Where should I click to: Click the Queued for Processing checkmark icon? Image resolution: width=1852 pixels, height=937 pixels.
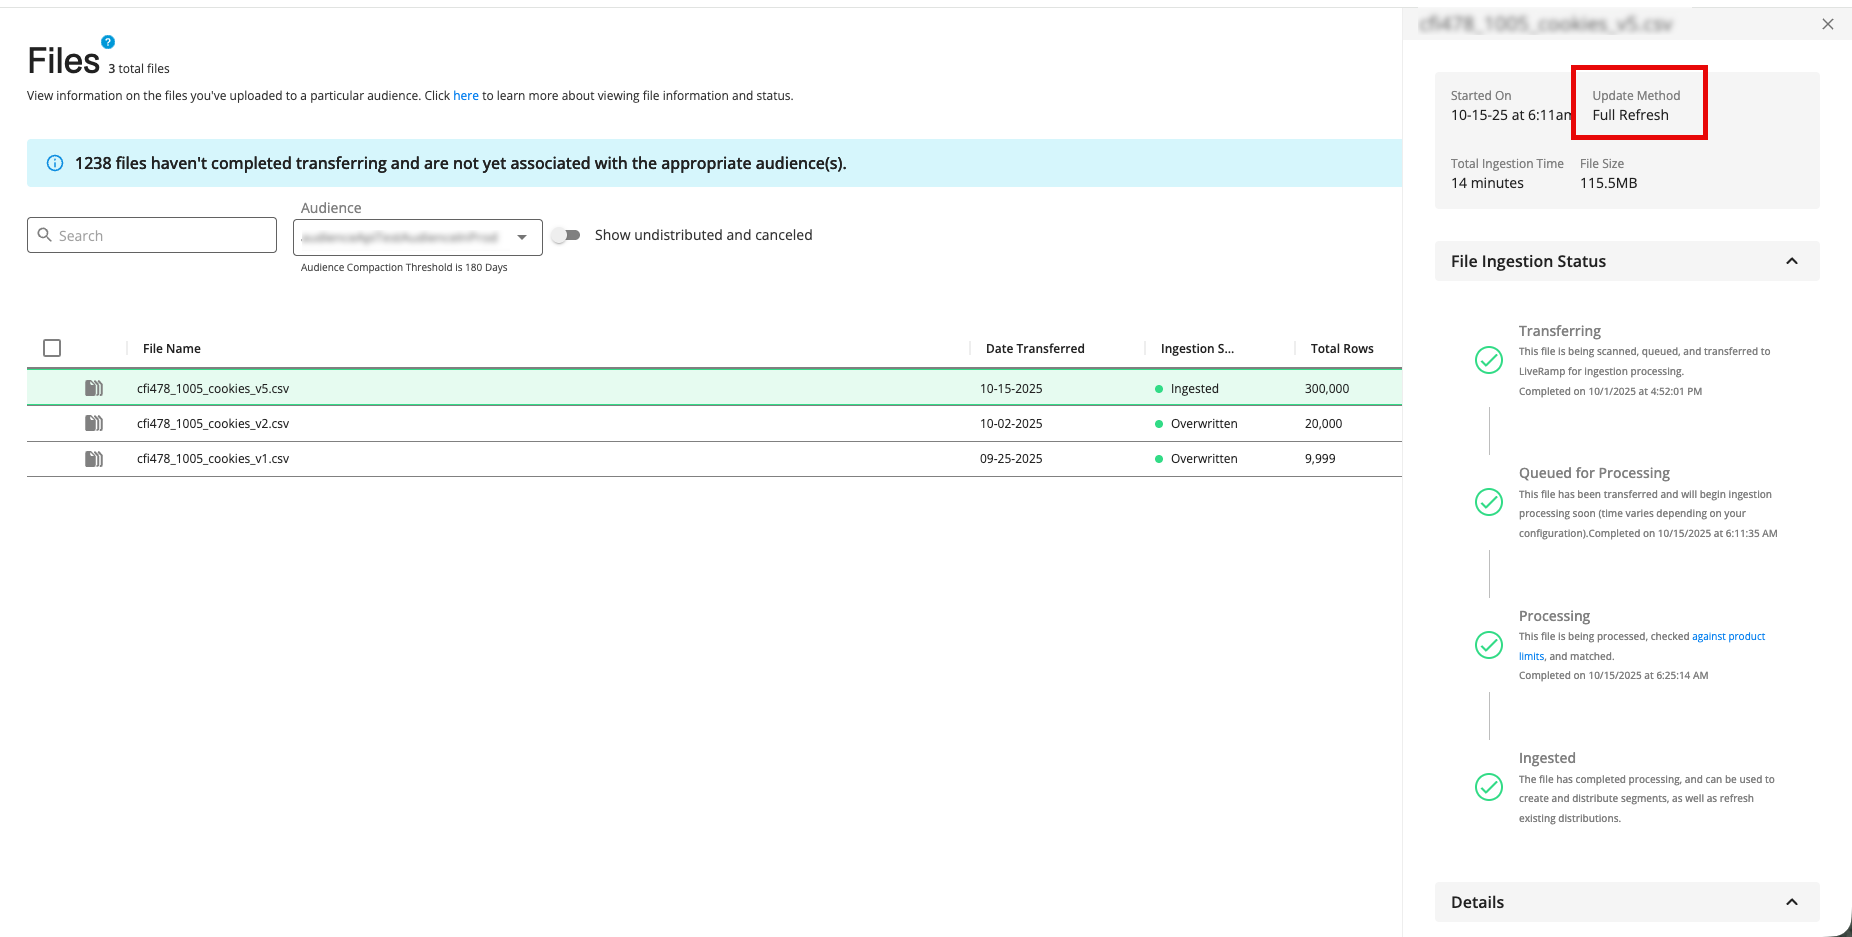point(1489,502)
